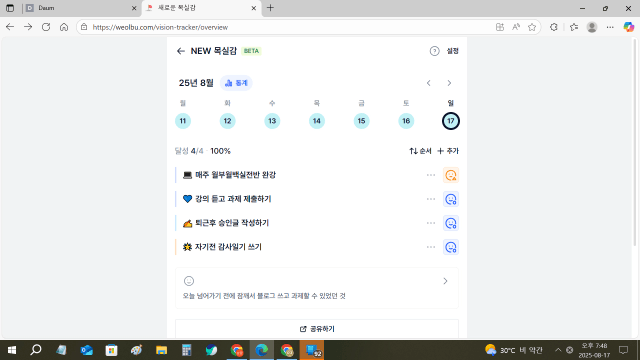The height and width of the screenshot is (360, 640).
Task: Click the browser back button
Action: click(x=10, y=27)
